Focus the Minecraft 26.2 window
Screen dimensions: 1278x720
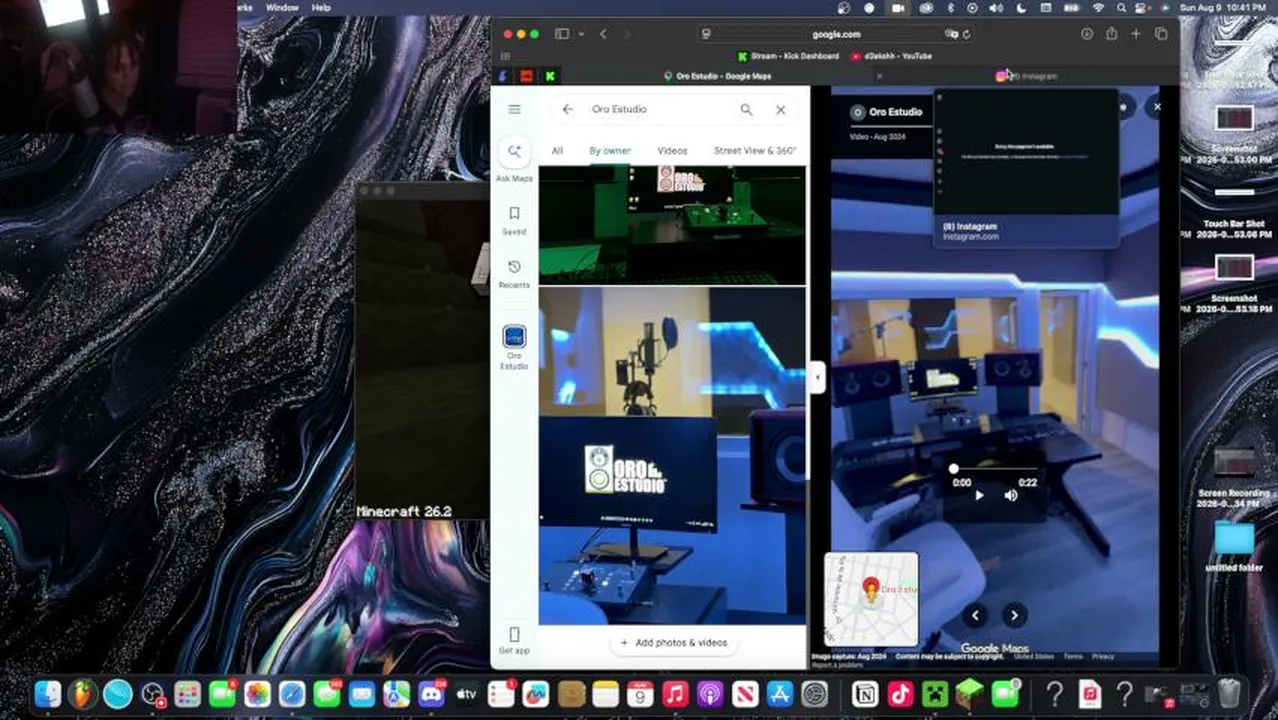click(x=423, y=350)
